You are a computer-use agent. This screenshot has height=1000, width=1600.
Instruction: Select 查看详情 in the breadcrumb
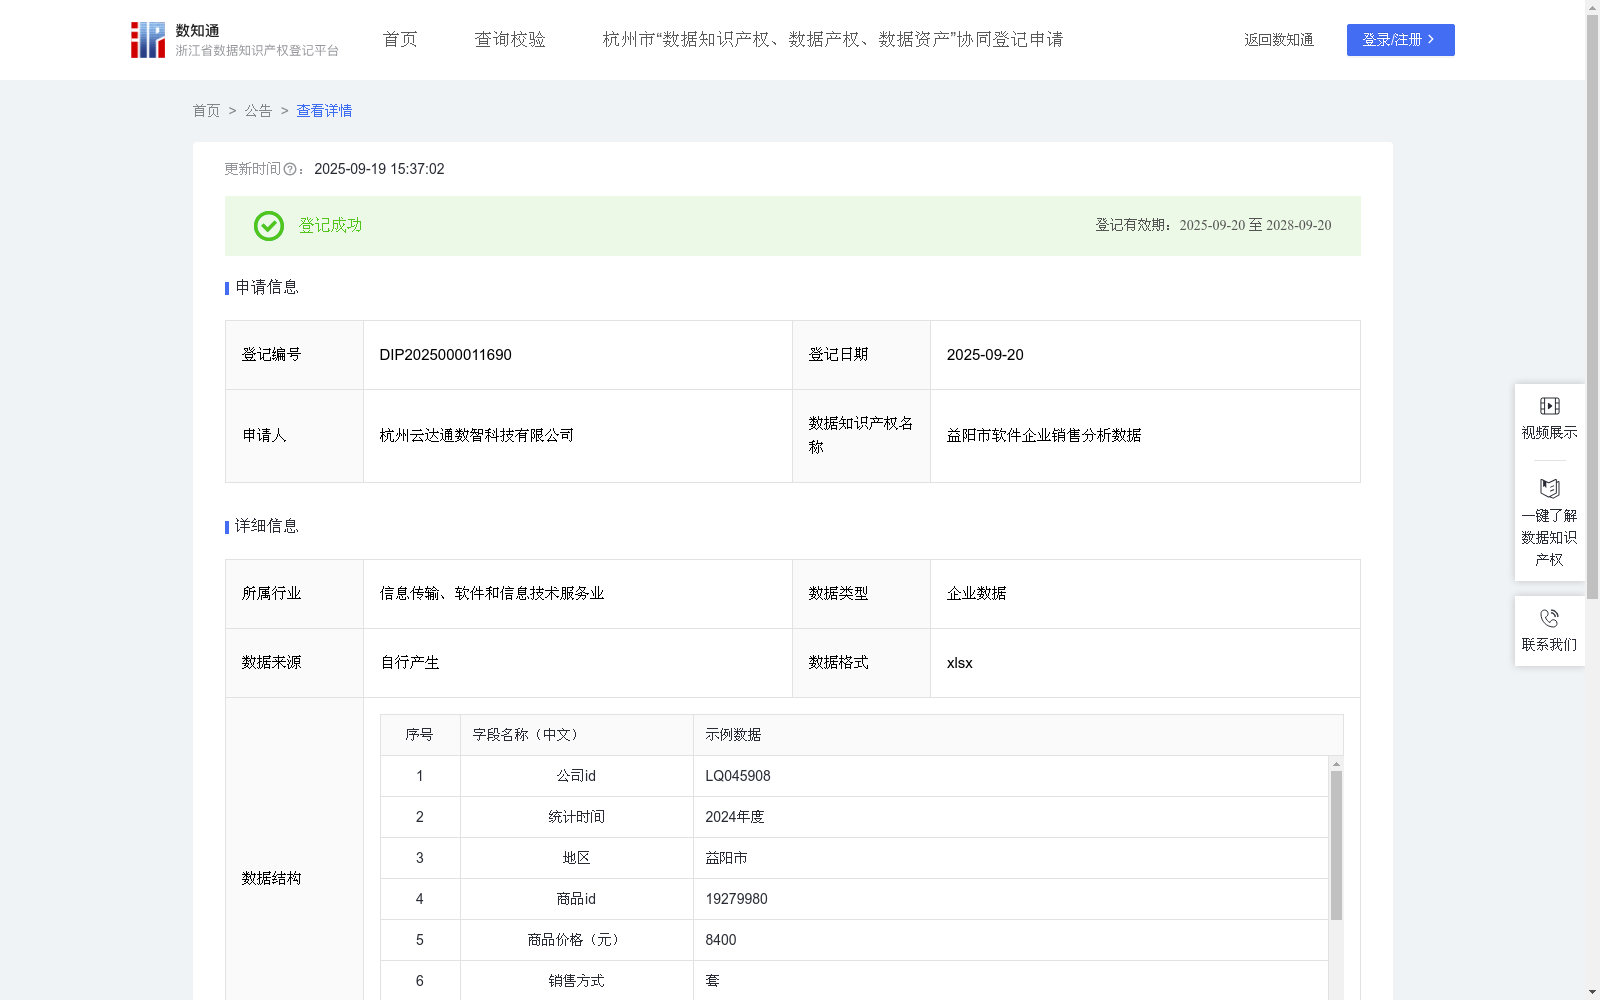point(324,111)
